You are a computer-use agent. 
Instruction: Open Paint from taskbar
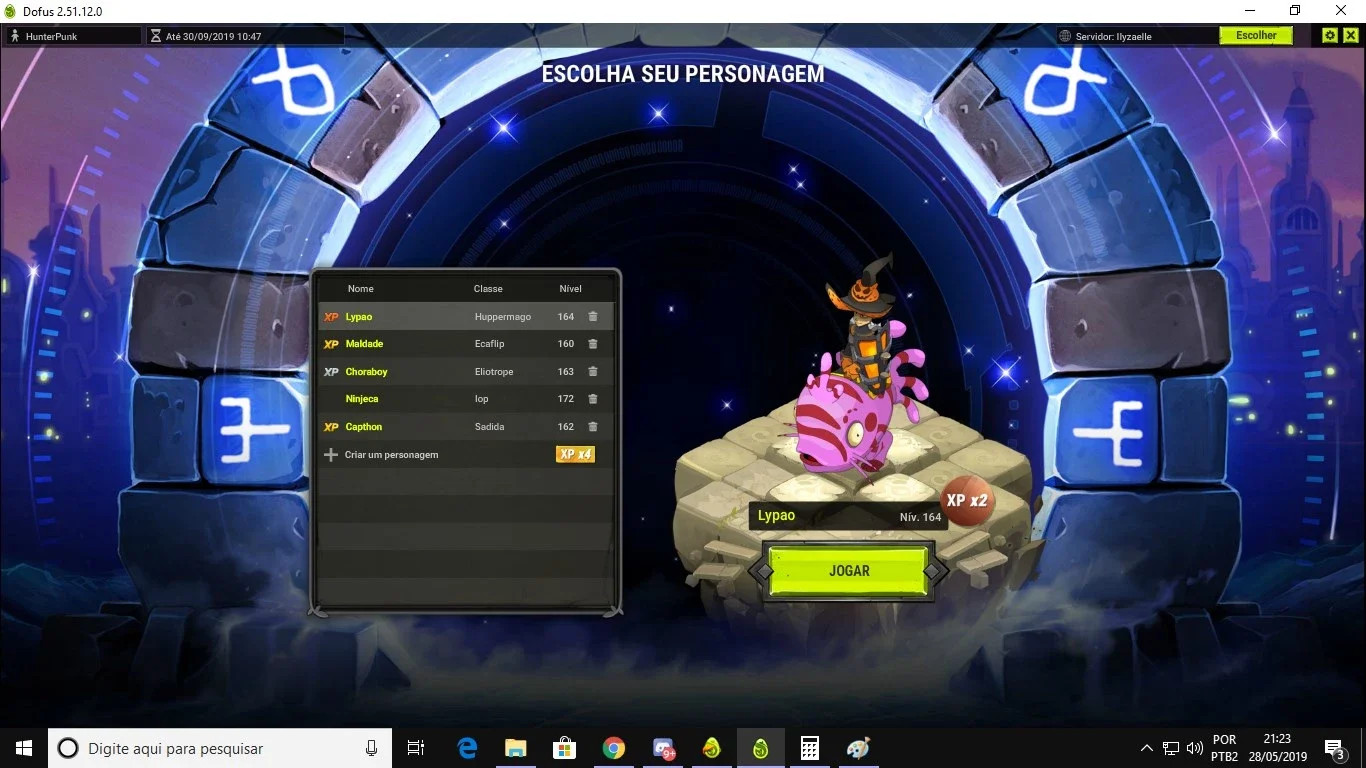click(x=859, y=748)
